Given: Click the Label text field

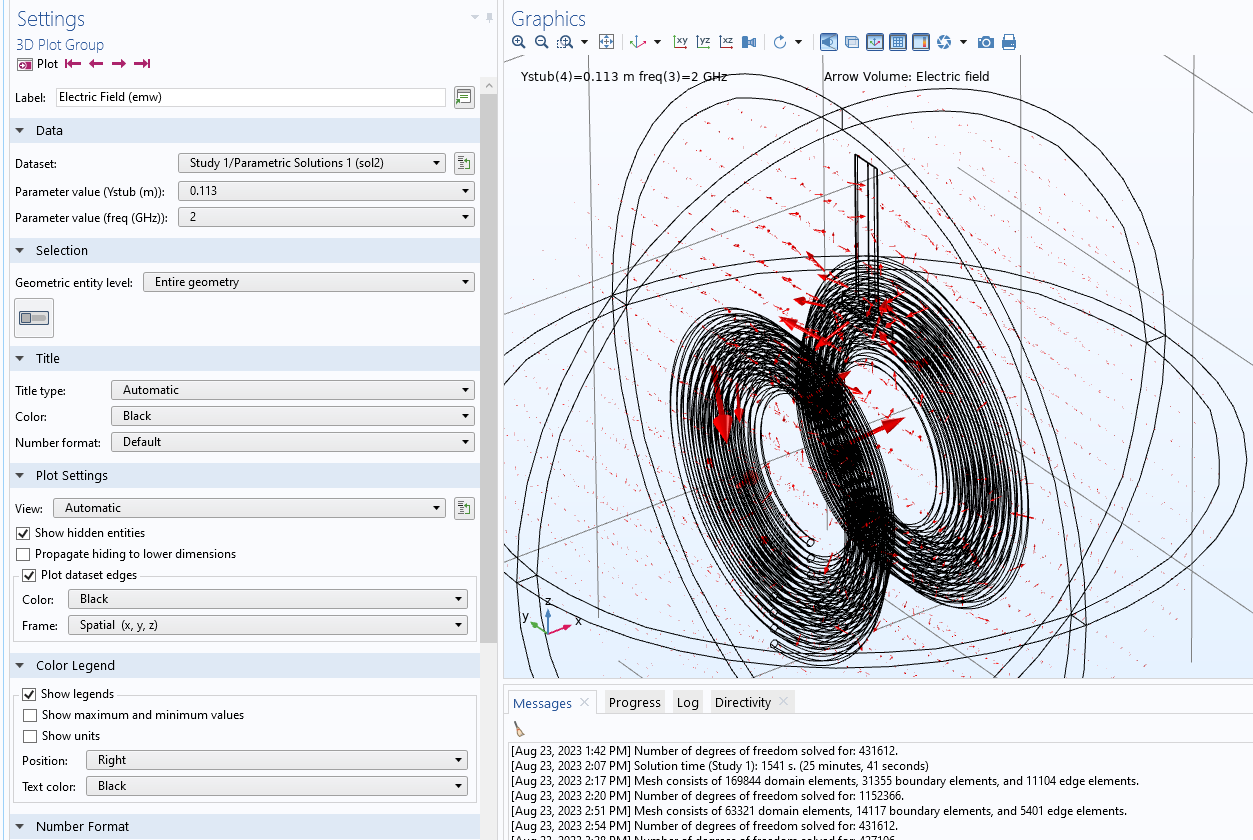Looking at the screenshot, I should click(250, 97).
